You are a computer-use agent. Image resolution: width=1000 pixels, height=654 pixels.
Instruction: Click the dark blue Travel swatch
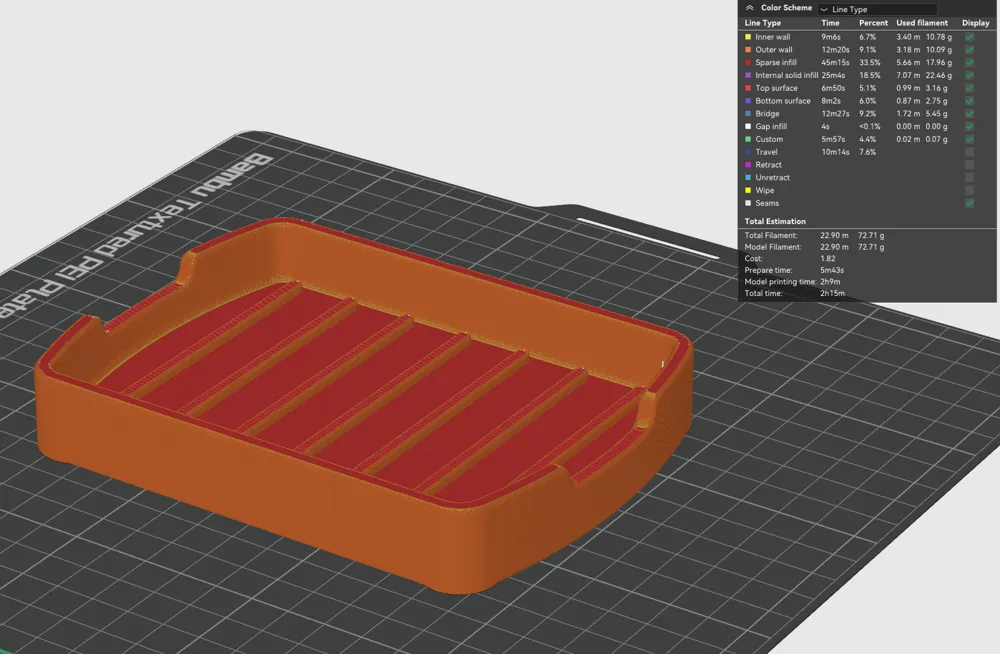[x=748, y=152]
